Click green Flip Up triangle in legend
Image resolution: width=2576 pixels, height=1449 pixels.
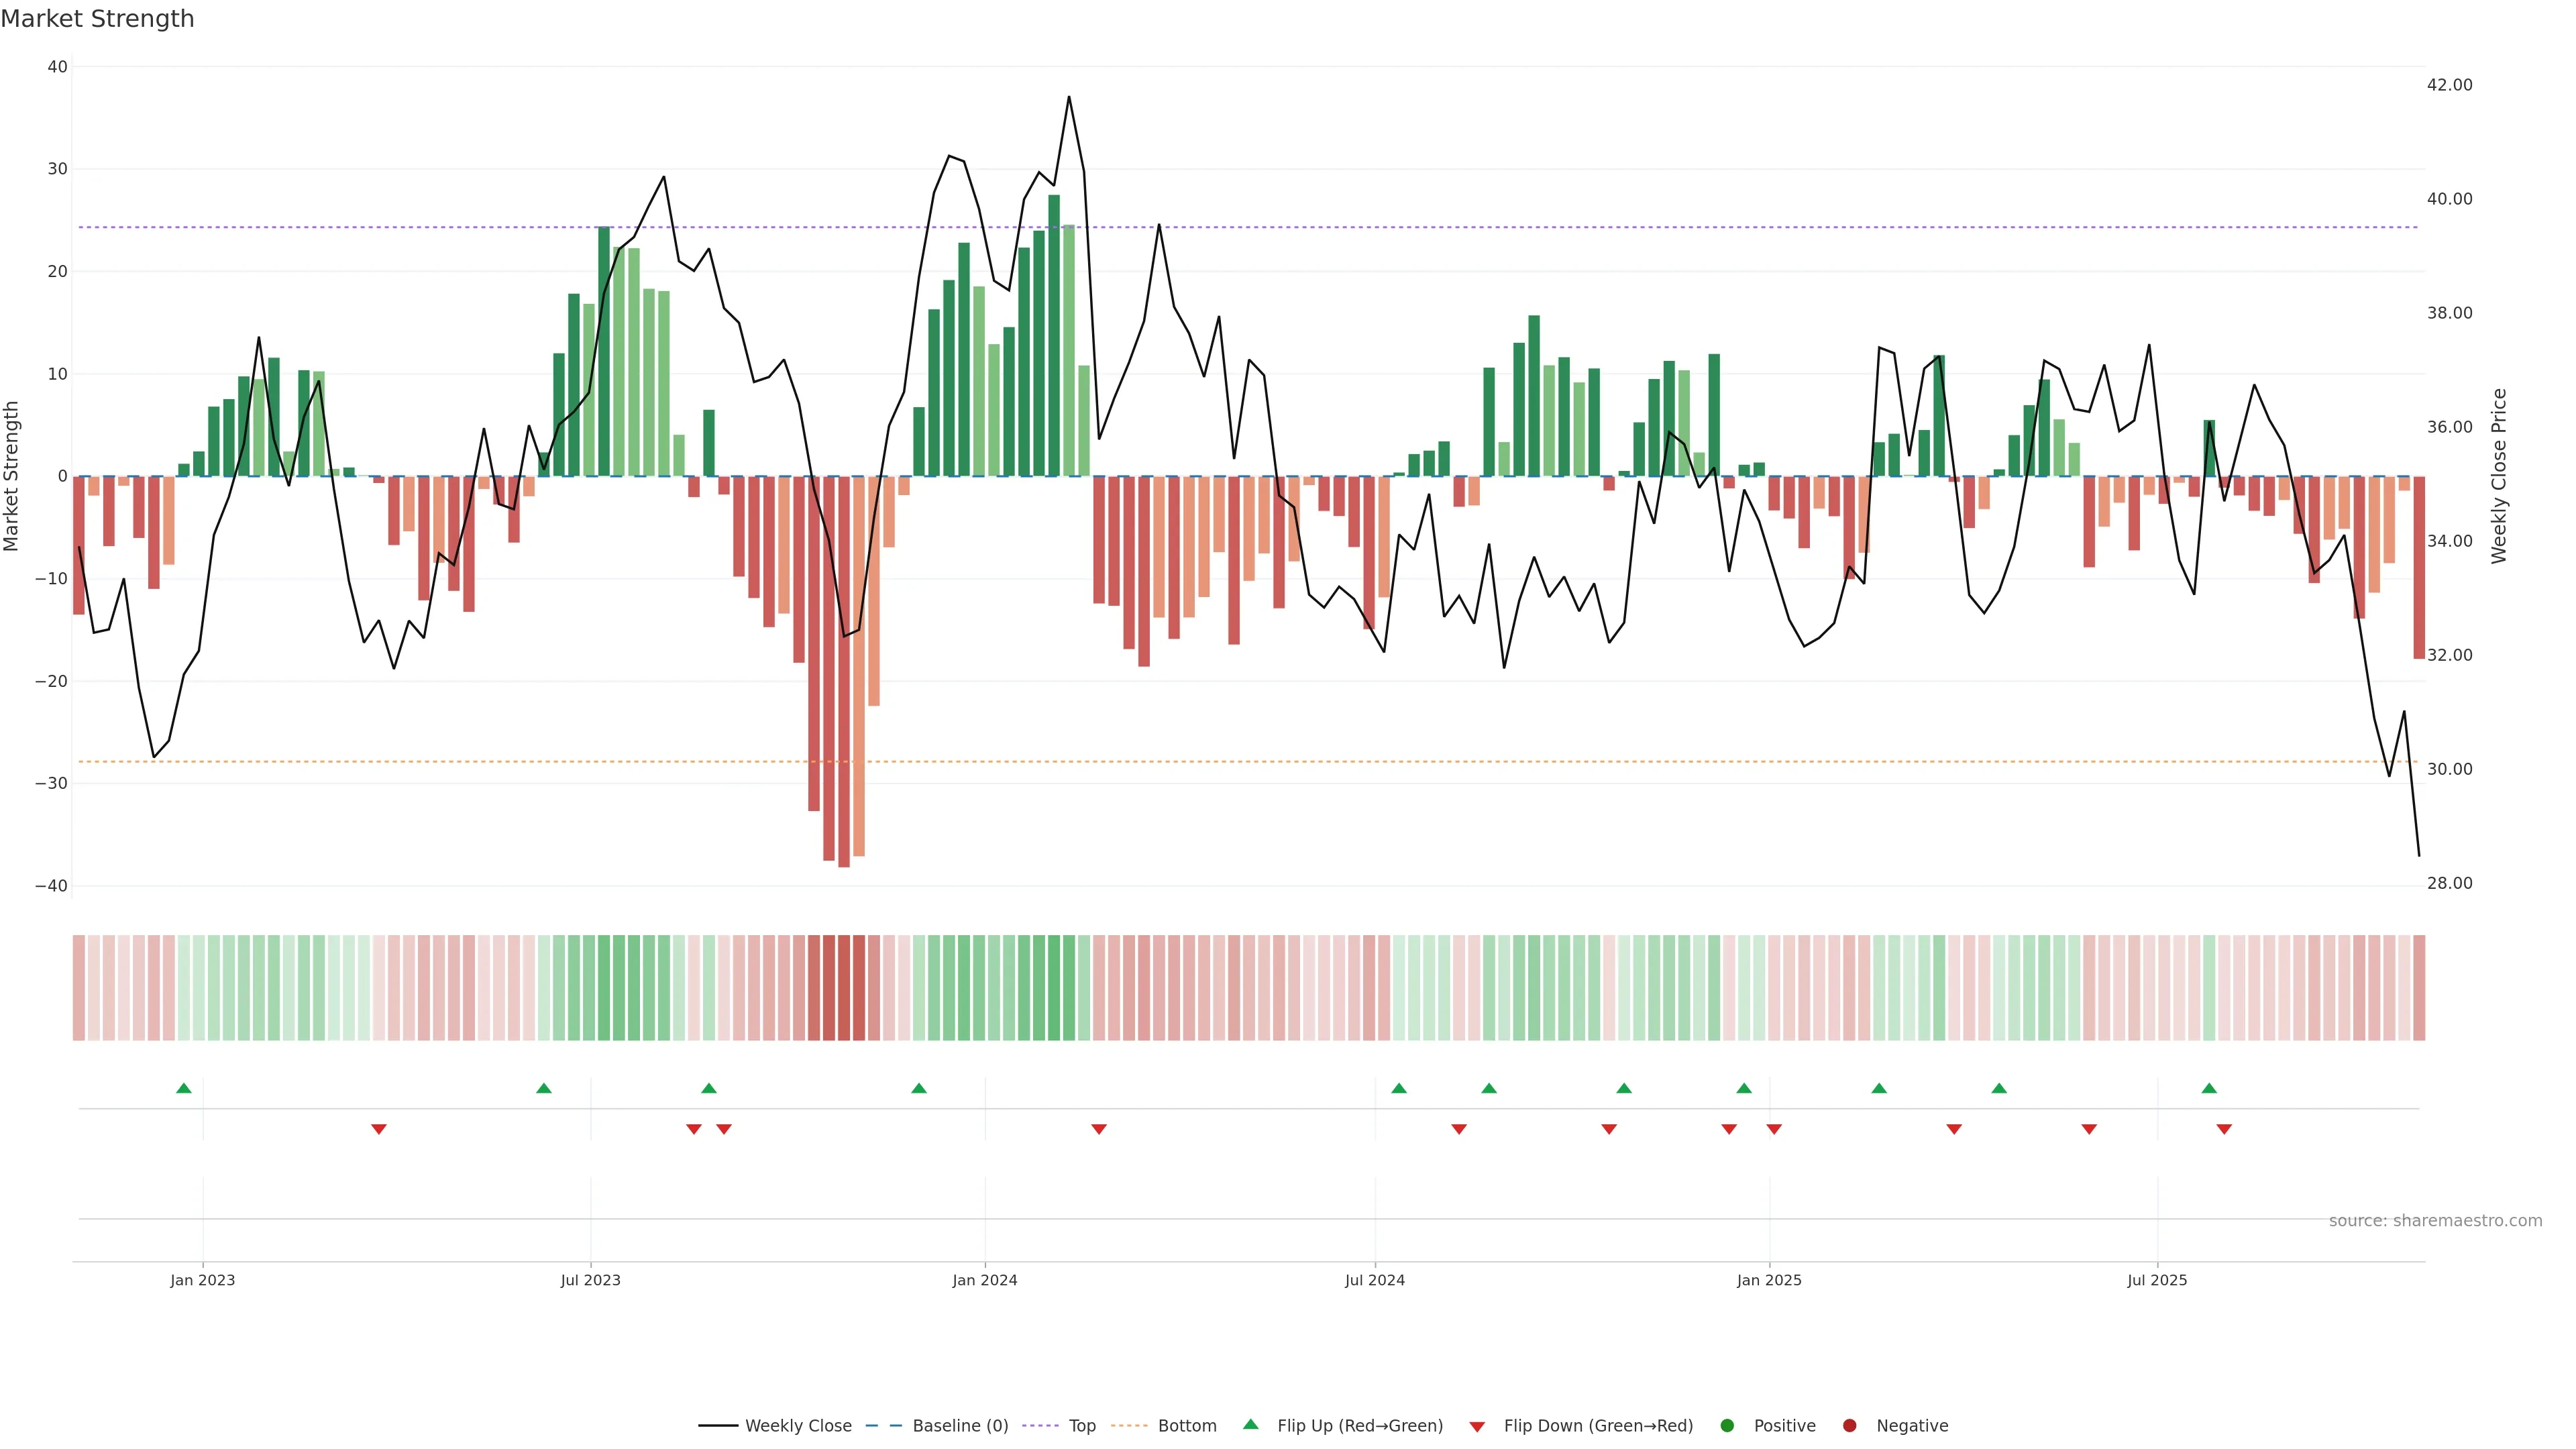coord(1250,1425)
